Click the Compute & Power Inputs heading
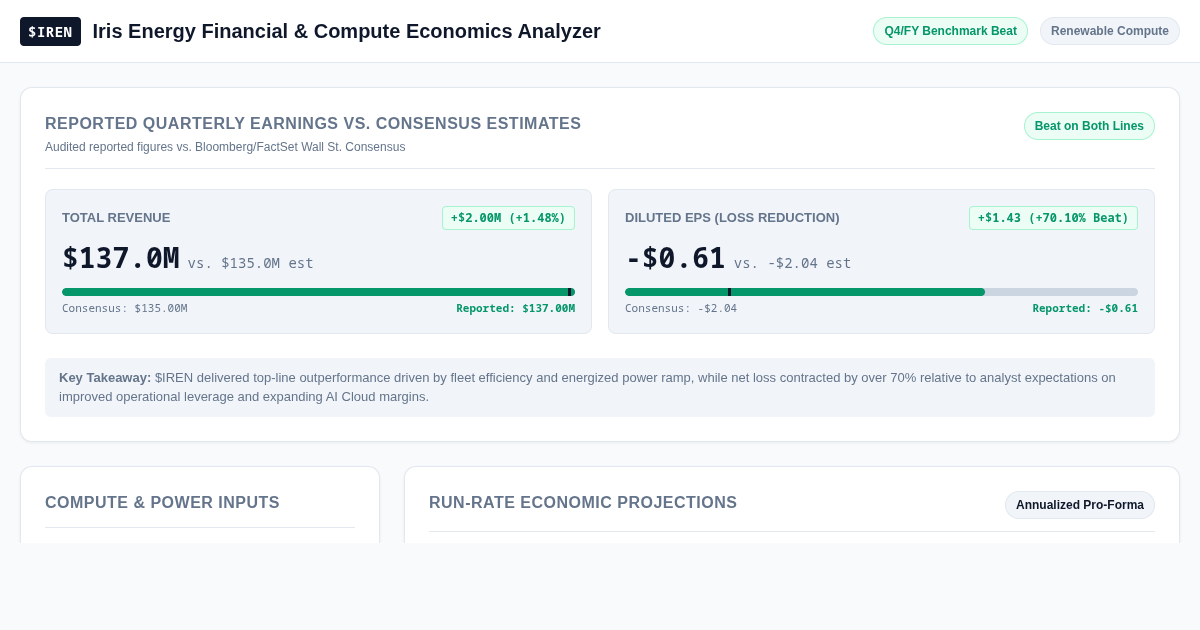This screenshot has width=1200, height=630. 162,503
